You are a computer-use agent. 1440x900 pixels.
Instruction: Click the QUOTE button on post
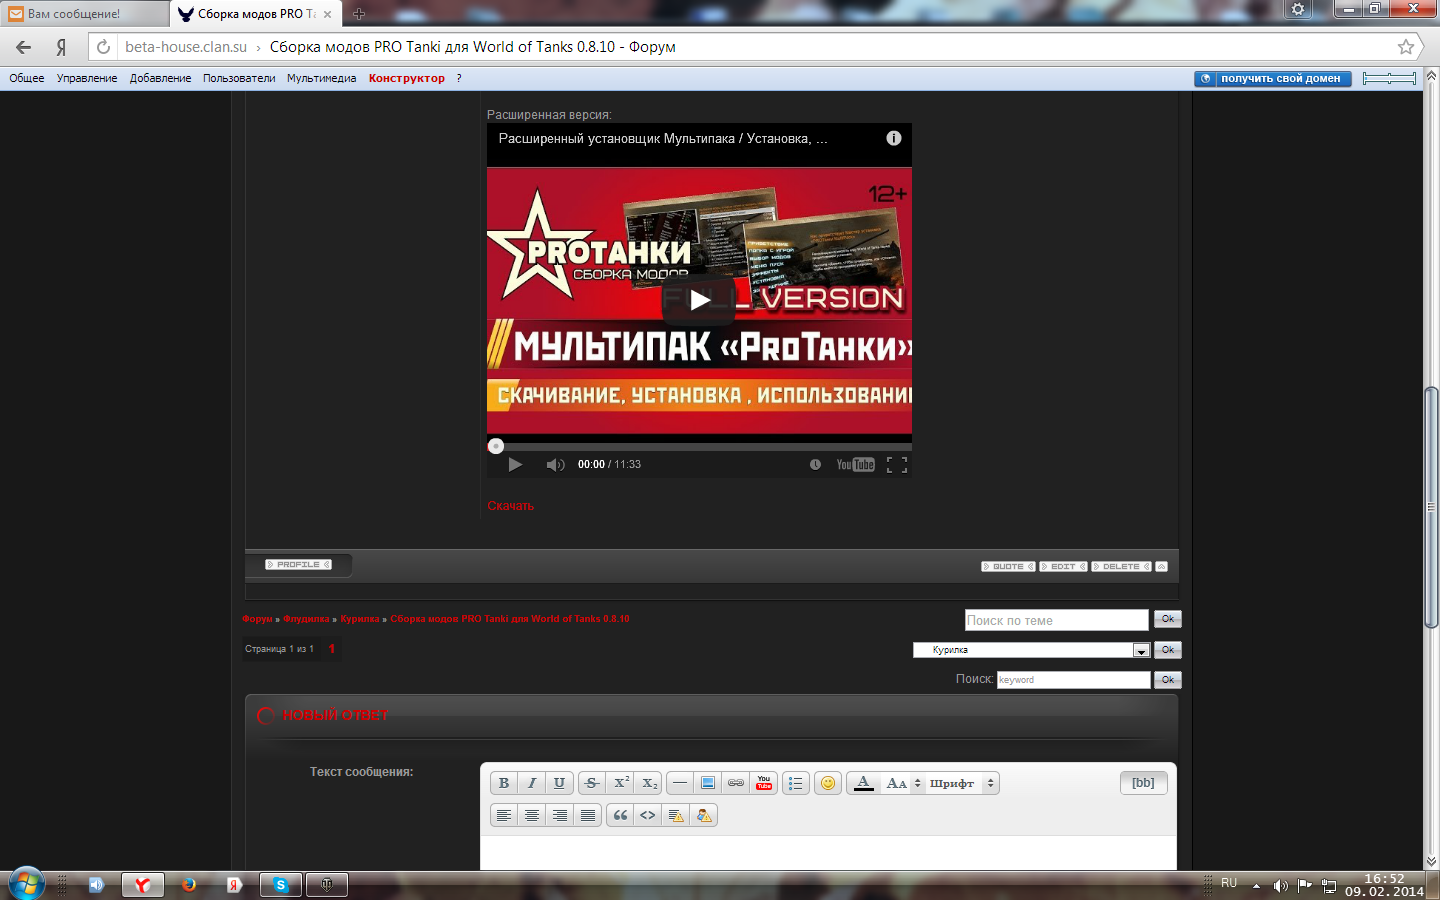1008,567
